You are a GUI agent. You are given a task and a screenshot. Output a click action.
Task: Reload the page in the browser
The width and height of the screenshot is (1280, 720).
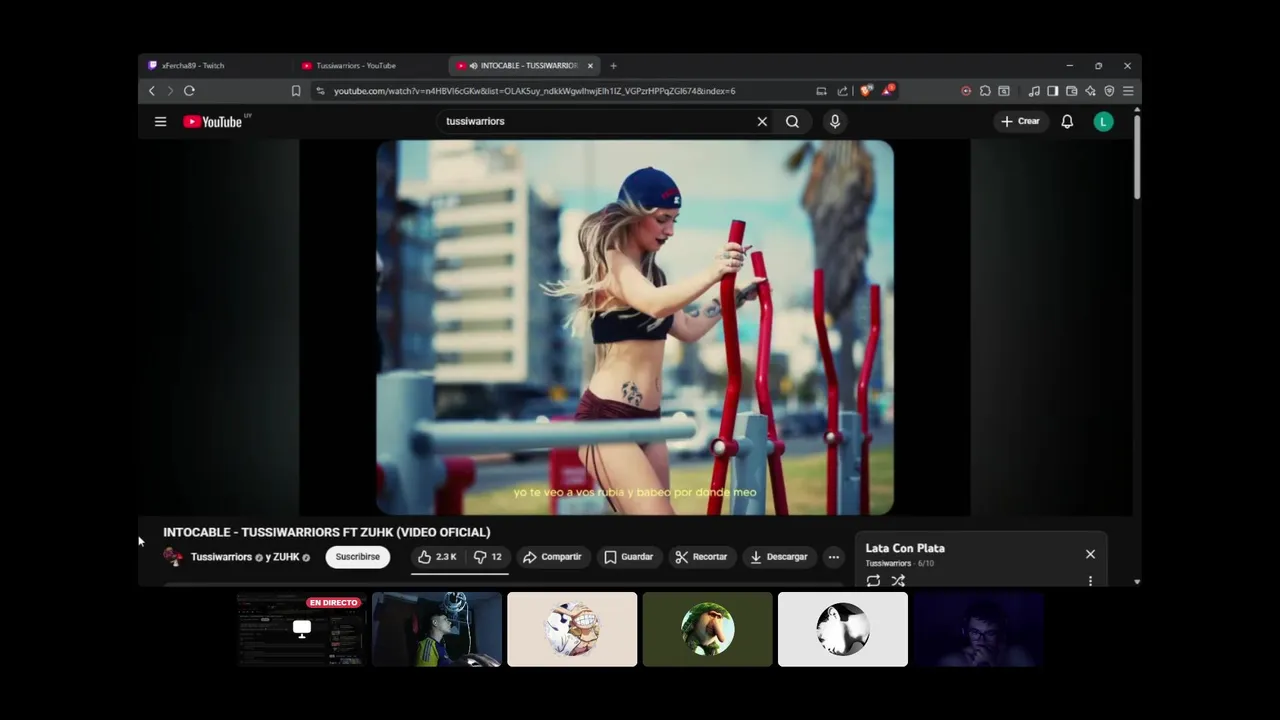pos(189,91)
